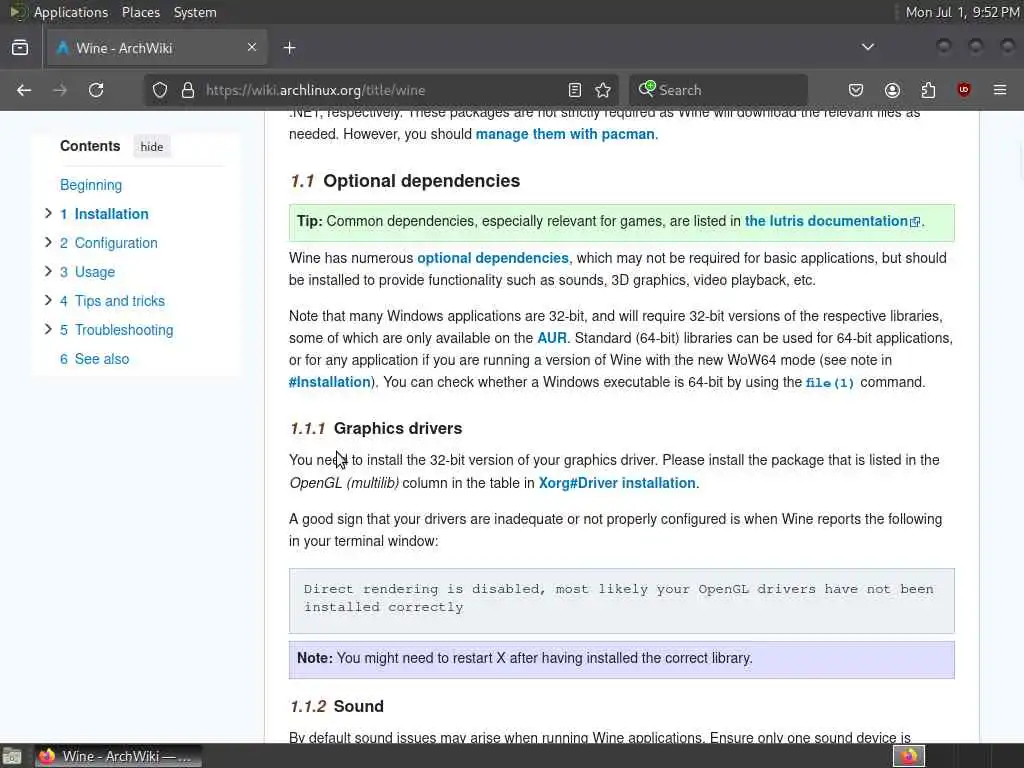Close the Wine - ArchWiki tab

pyautogui.click(x=252, y=47)
